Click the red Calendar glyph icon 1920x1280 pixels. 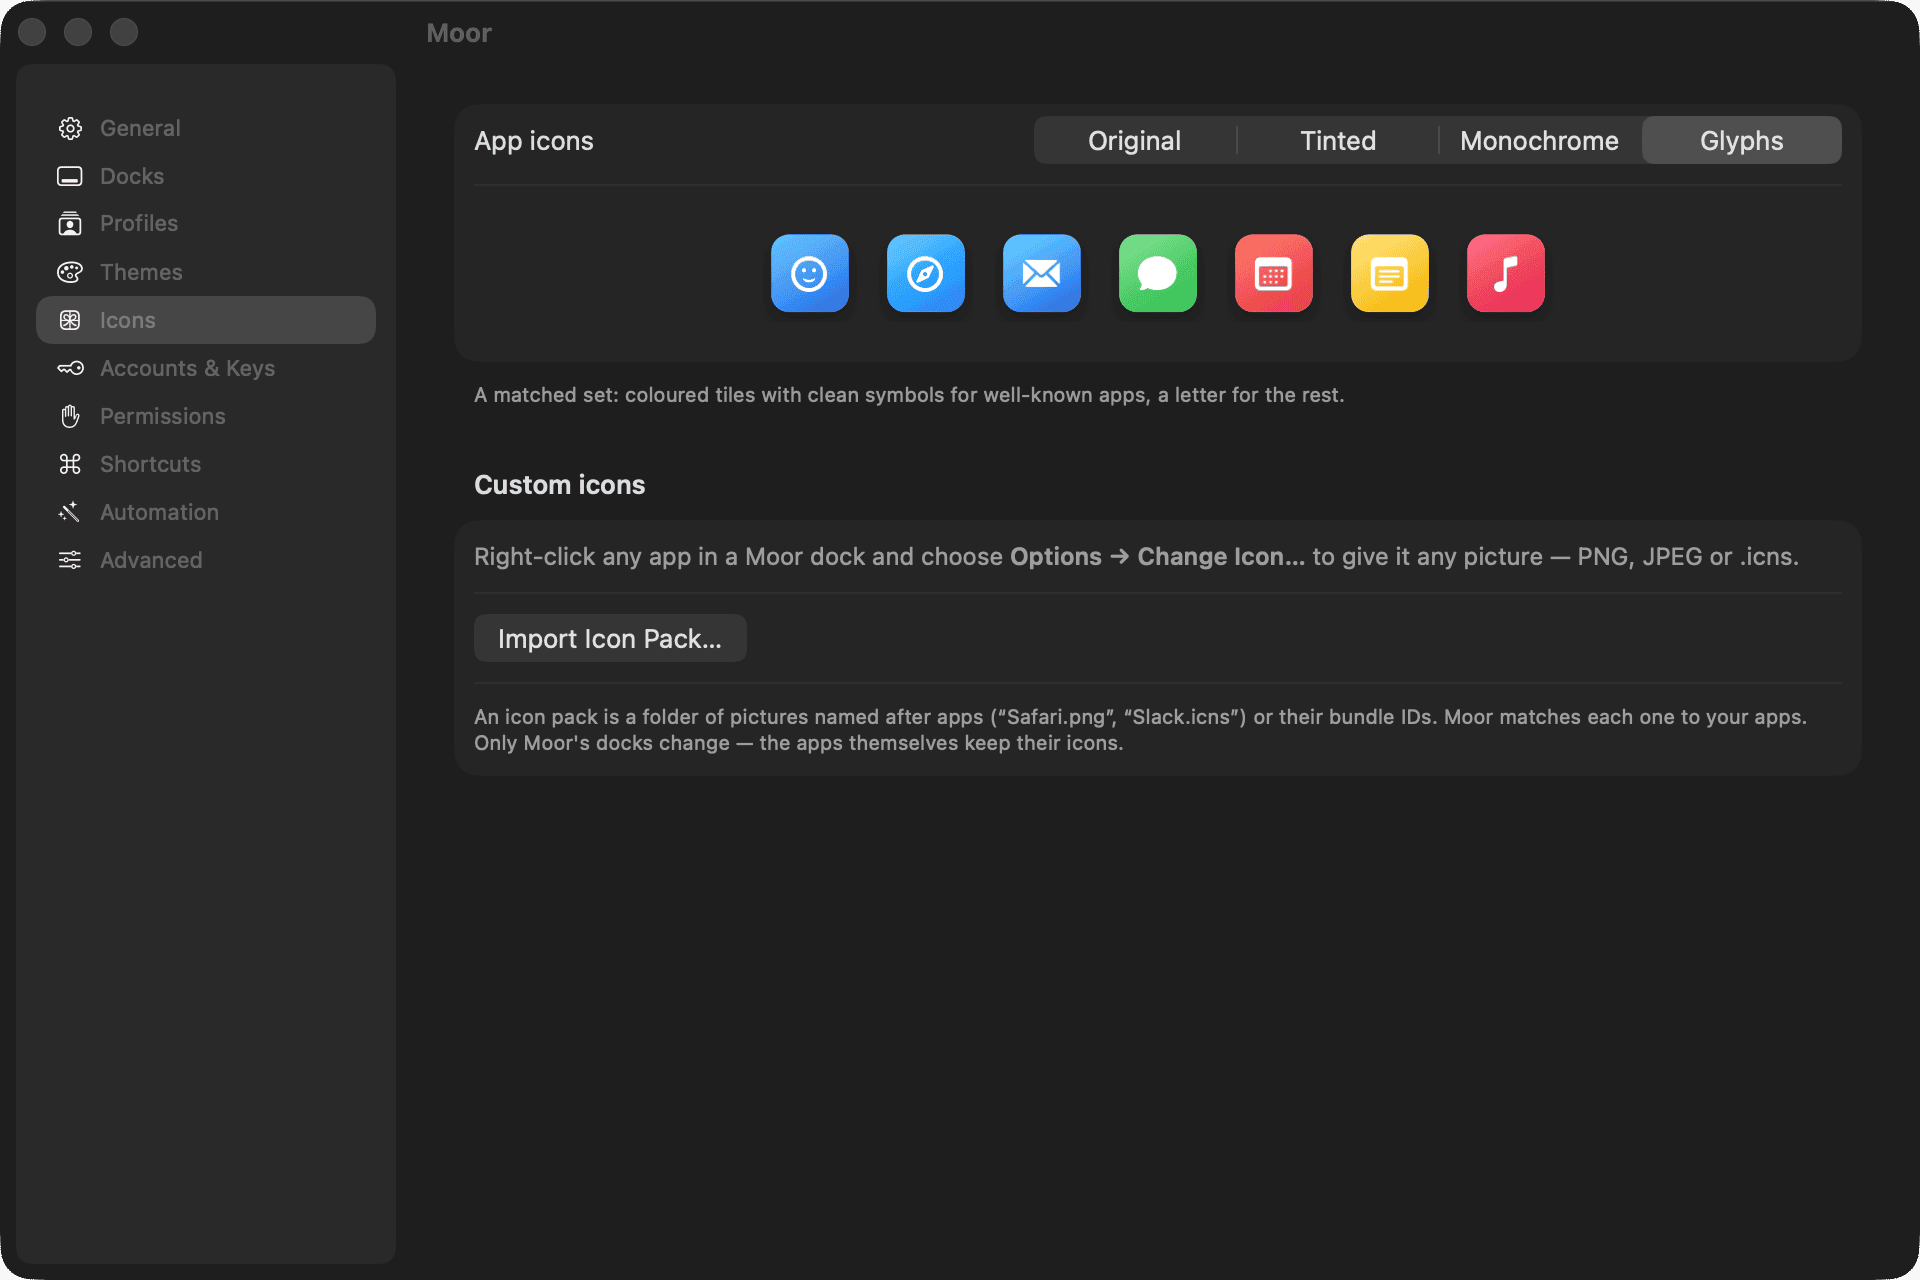click(1274, 273)
